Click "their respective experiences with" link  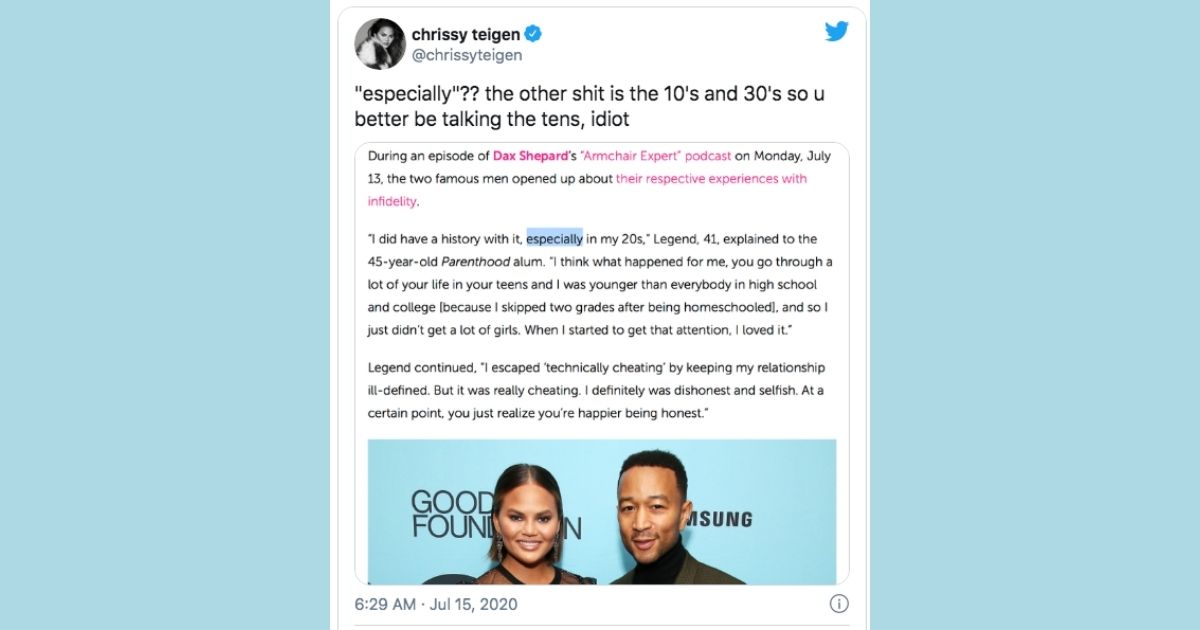[711, 179]
